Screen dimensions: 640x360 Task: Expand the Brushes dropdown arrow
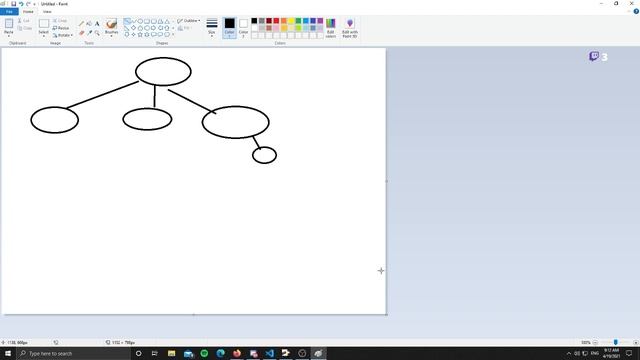pyautogui.click(x=111, y=36)
